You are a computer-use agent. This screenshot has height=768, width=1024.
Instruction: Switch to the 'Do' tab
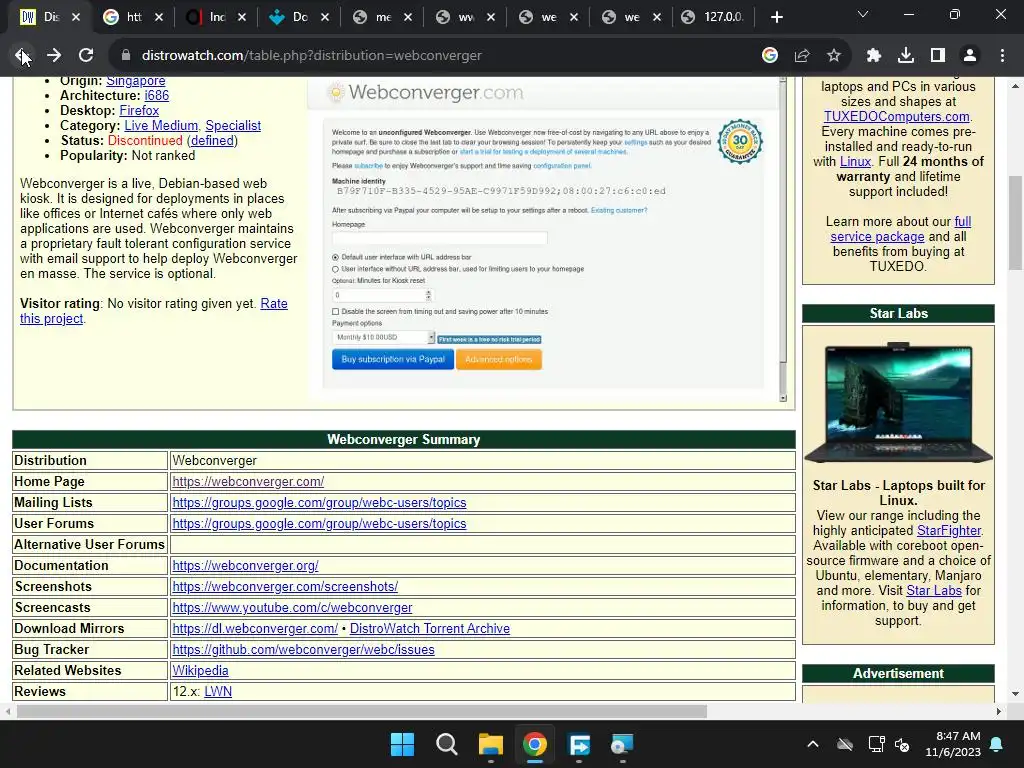300,17
